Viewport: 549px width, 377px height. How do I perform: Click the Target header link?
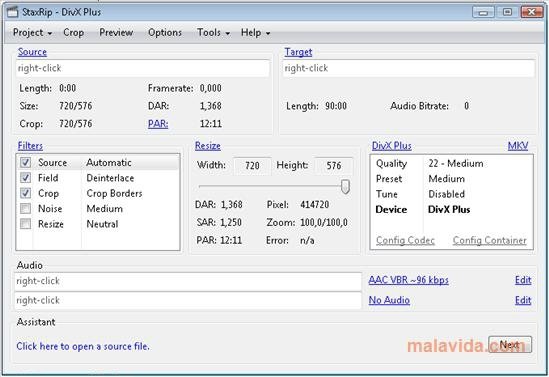click(x=298, y=52)
